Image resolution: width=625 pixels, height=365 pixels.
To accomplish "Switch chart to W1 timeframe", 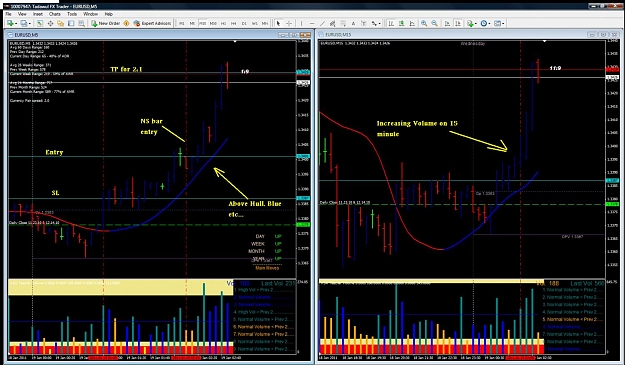I will tap(255, 24).
